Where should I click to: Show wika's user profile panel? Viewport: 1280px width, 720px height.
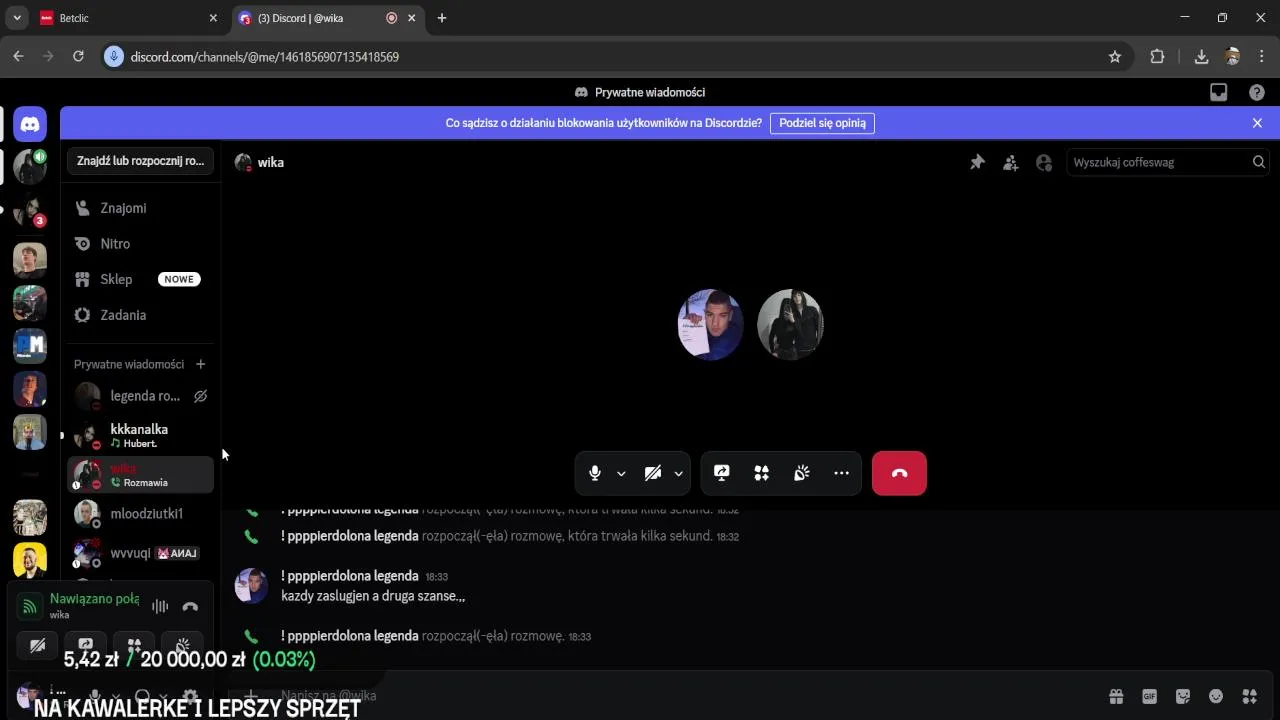click(1044, 162)
